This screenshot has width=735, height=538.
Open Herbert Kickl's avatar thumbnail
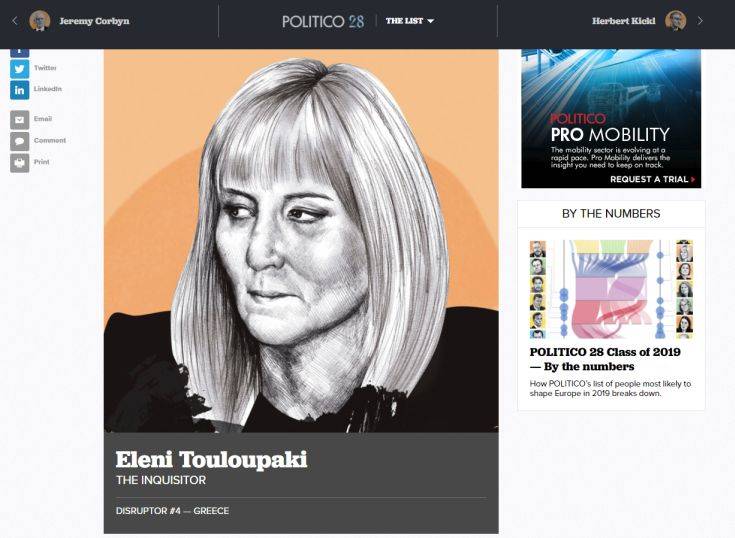(x=675, y=21)
